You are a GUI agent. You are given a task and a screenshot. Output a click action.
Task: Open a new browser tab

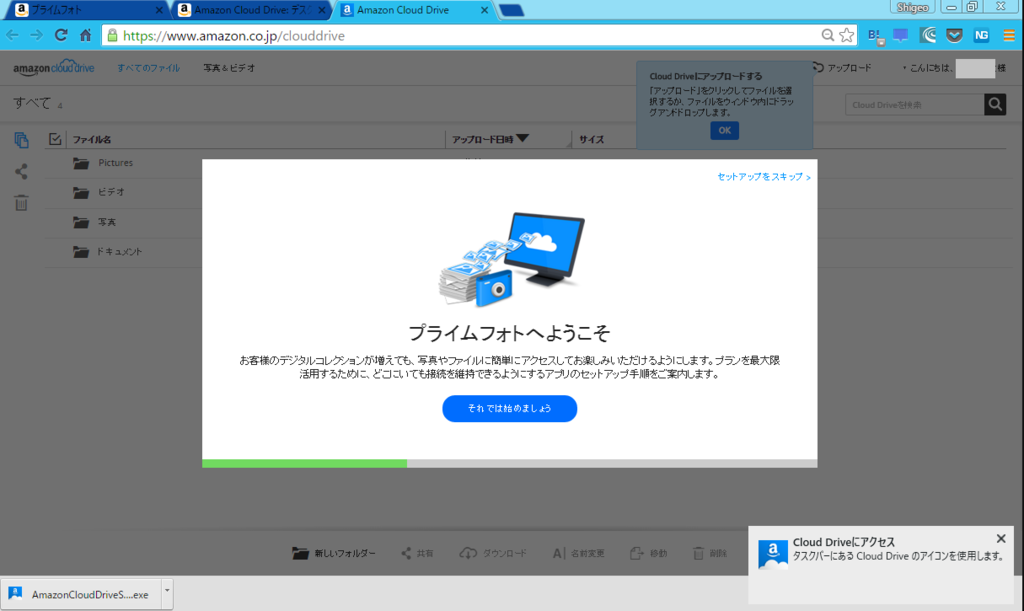pyautogui.click(x=511, y=10)
